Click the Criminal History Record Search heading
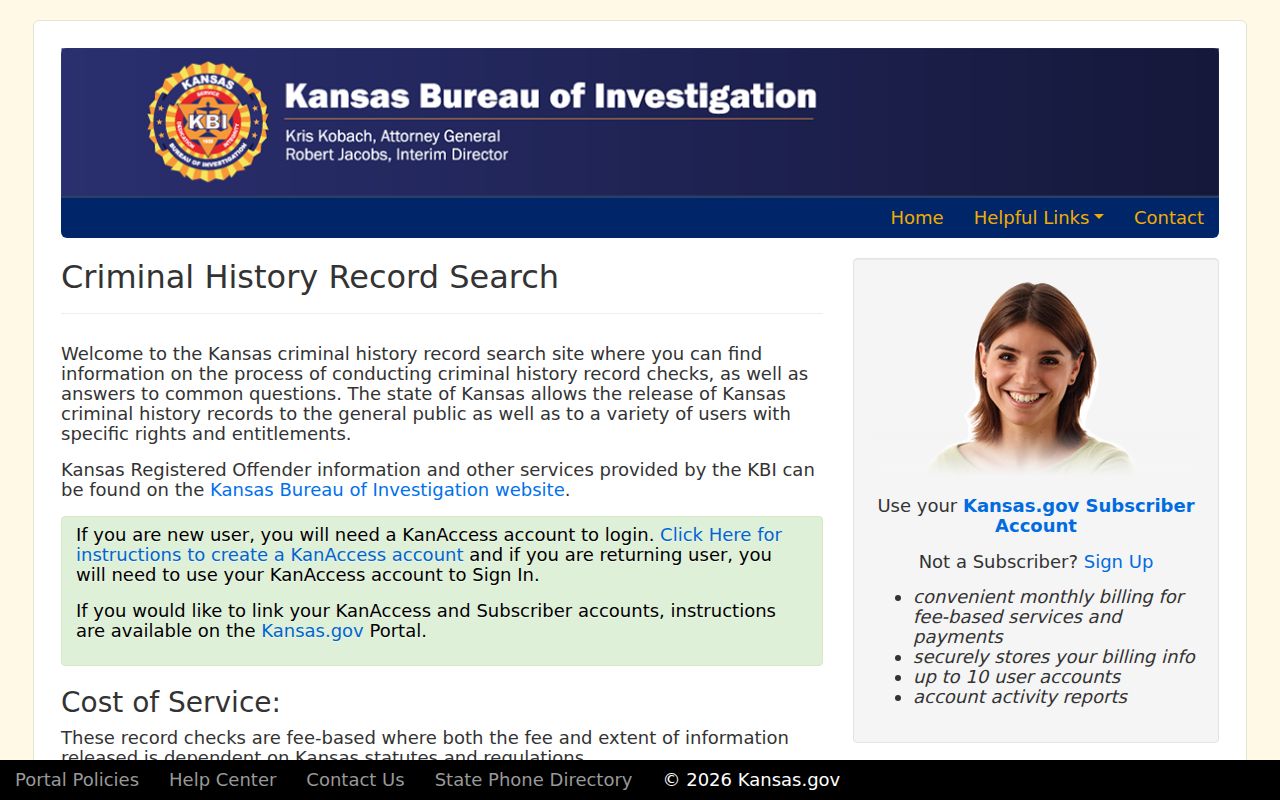Viewport: 1280px width, 800px height. [x=310, y=277]
